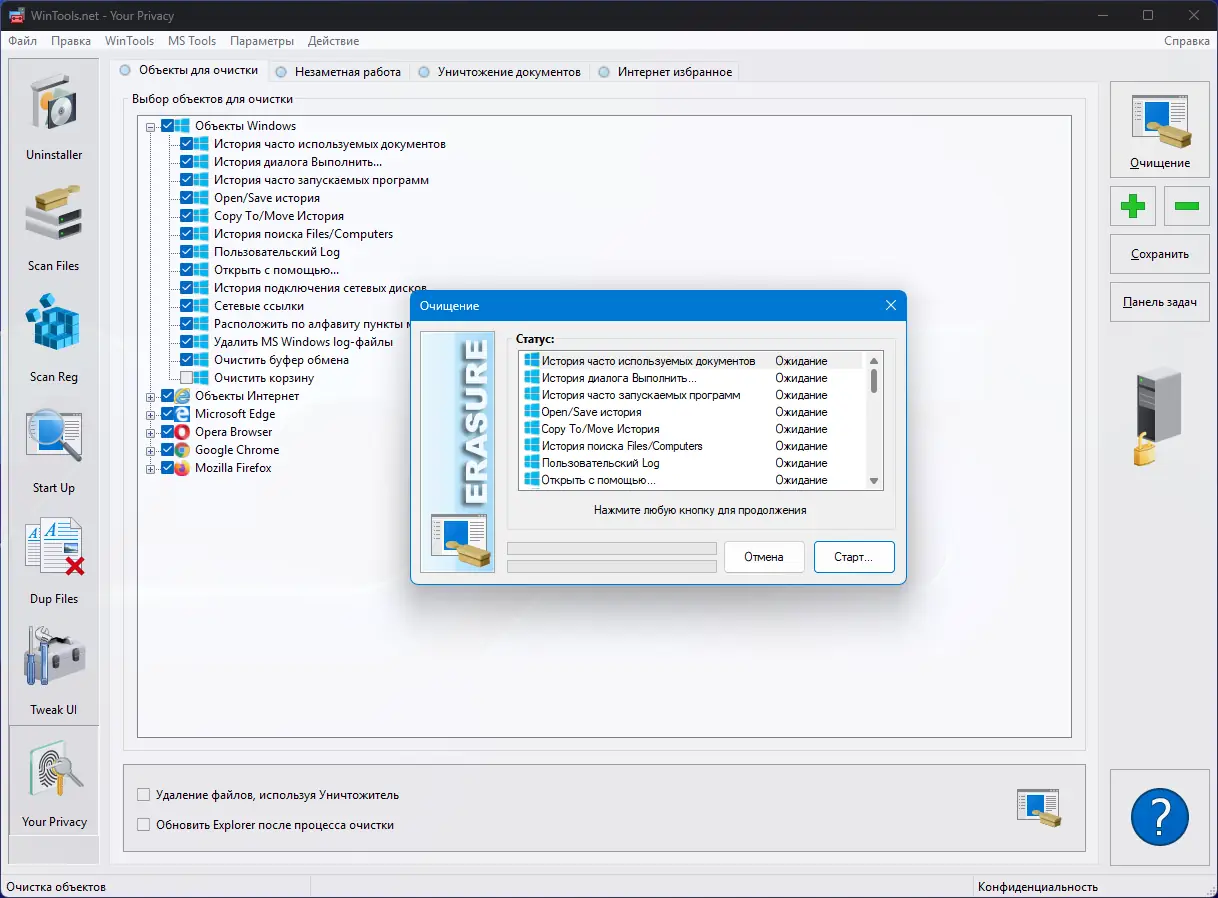The image size is (1218, 898).
Task: Toggle Очистить буфер обмена checkbox
Action: (x=186, y=360)
